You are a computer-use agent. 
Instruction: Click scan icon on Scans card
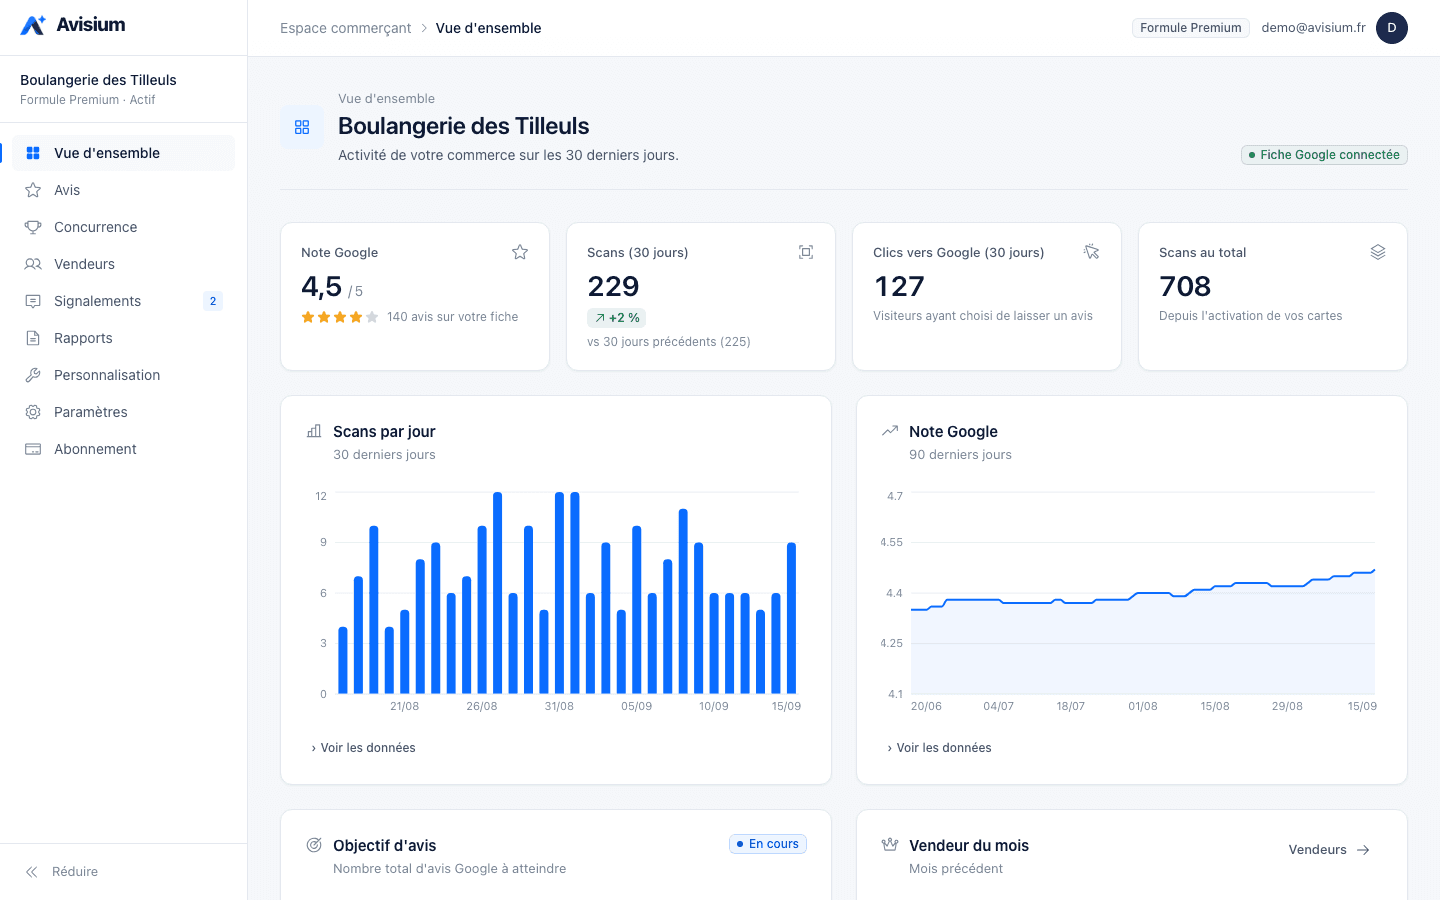[x=806, y=252]
